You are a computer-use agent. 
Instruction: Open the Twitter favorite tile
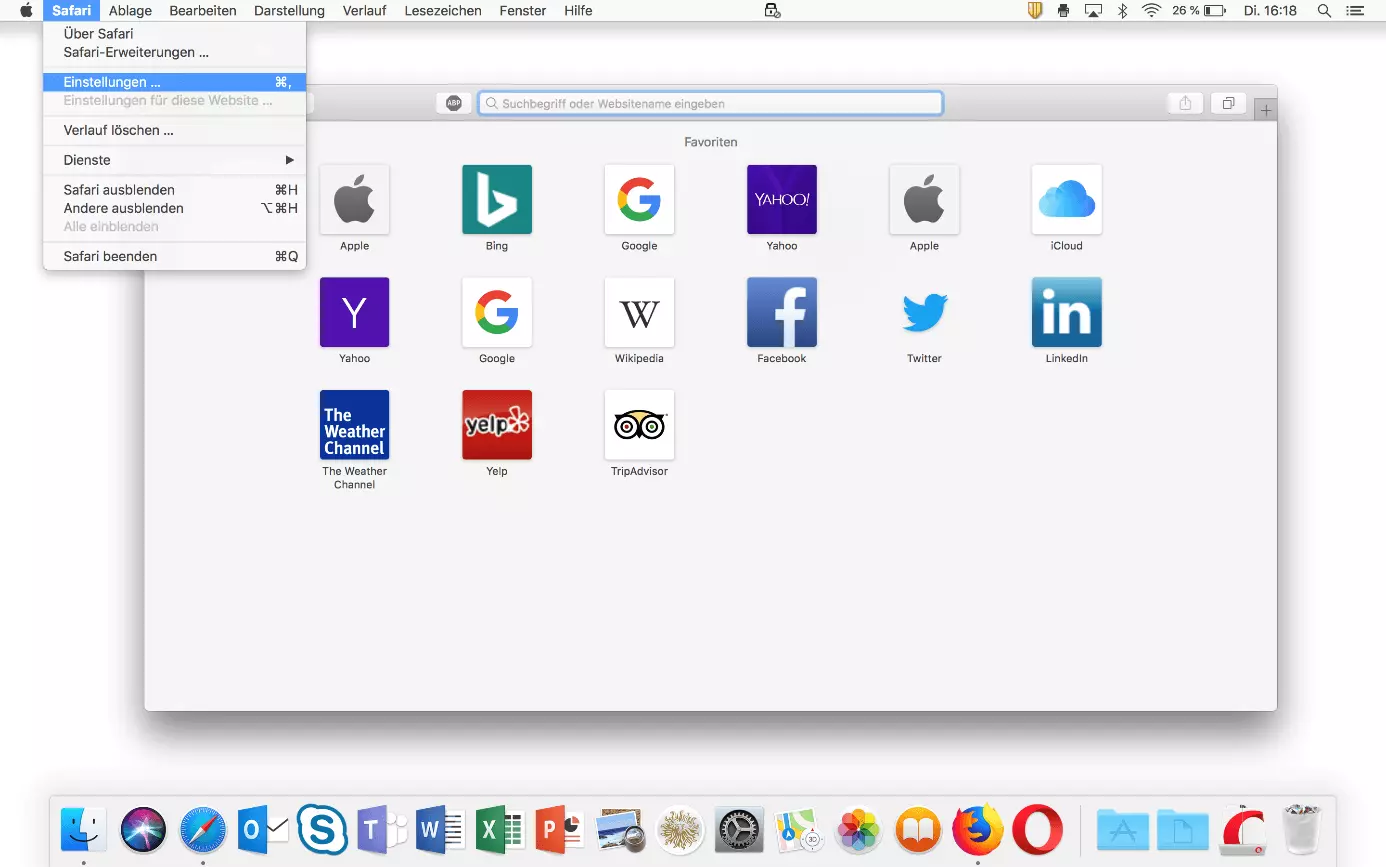pos(924,312)
